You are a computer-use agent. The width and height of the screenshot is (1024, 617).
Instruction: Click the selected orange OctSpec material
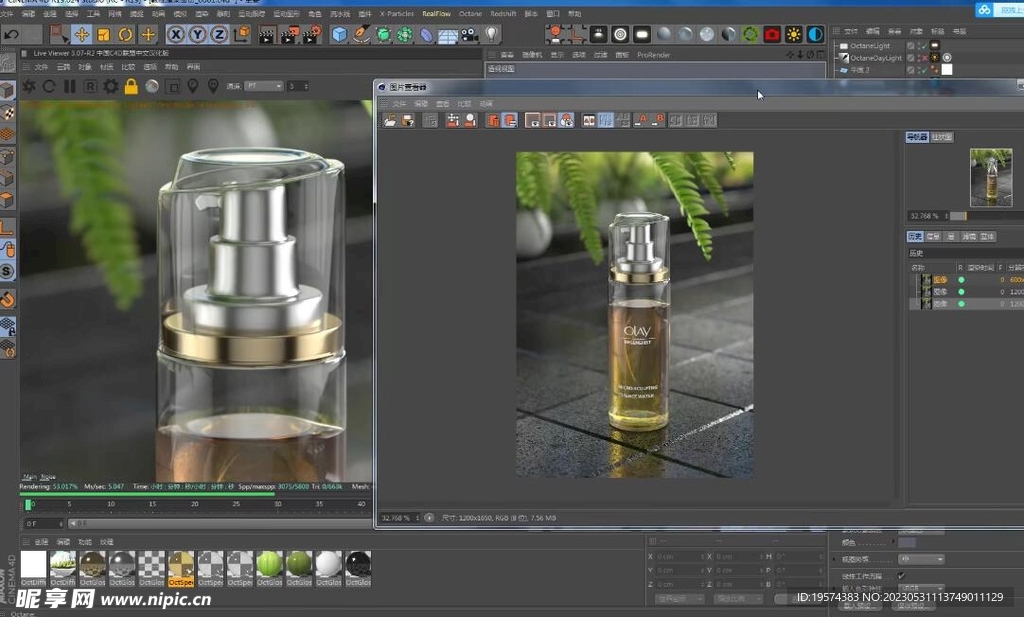point(181,568)
